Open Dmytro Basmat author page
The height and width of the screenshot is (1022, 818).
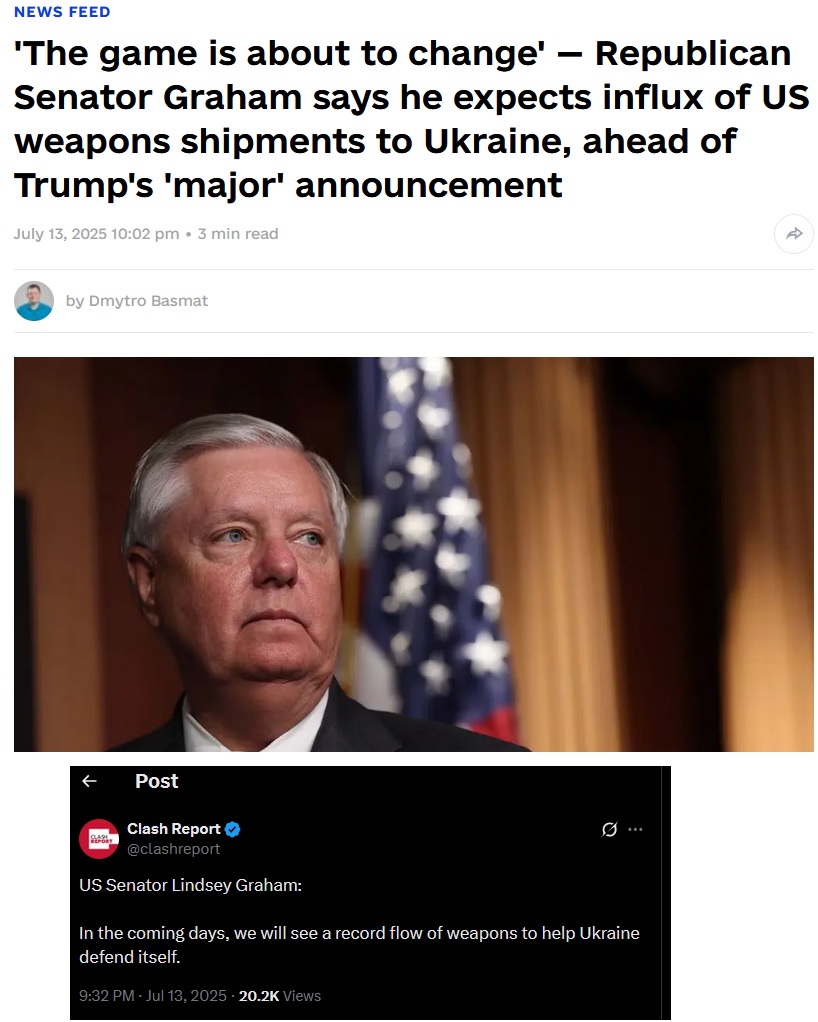tap(148, 300)
